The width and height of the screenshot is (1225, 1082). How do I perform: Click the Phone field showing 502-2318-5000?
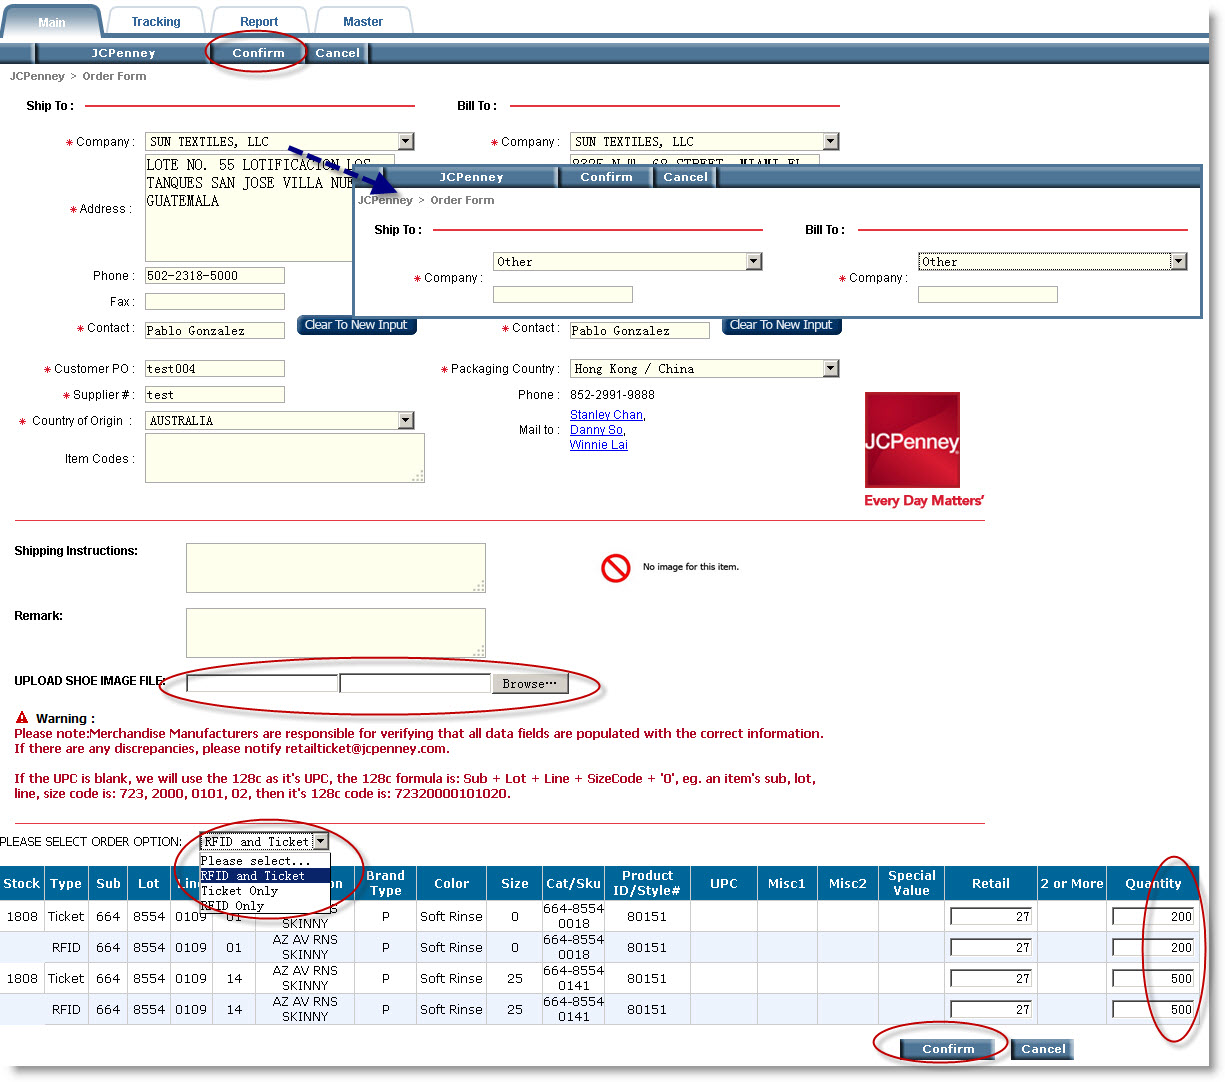(x=215, y=276)
